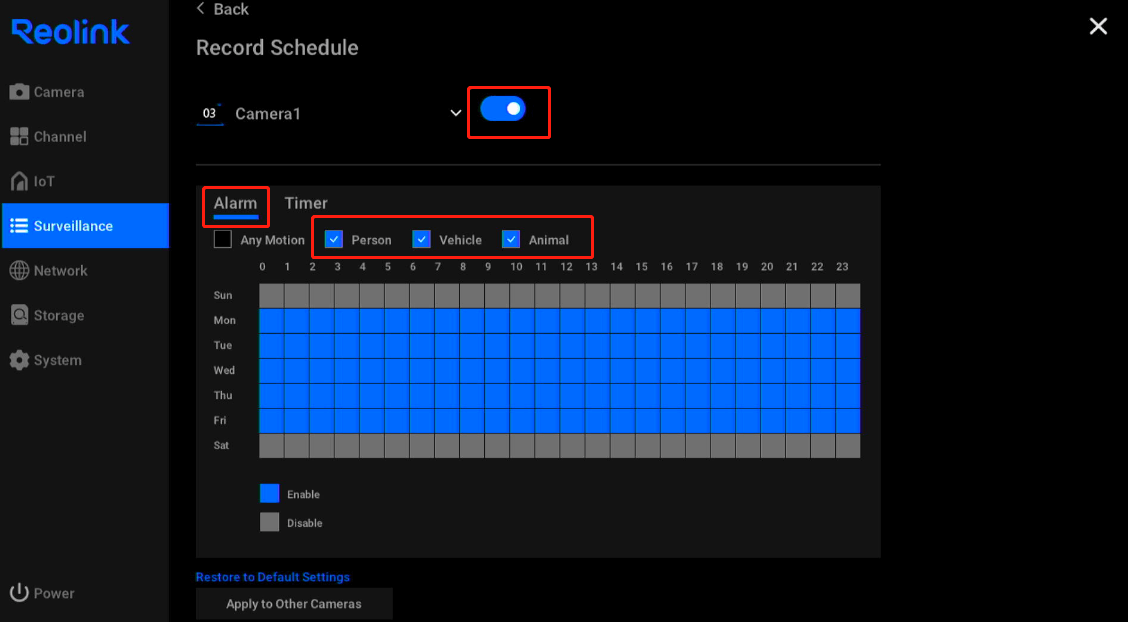
Task: Click the Sun row label
Action: pos(222,295)
